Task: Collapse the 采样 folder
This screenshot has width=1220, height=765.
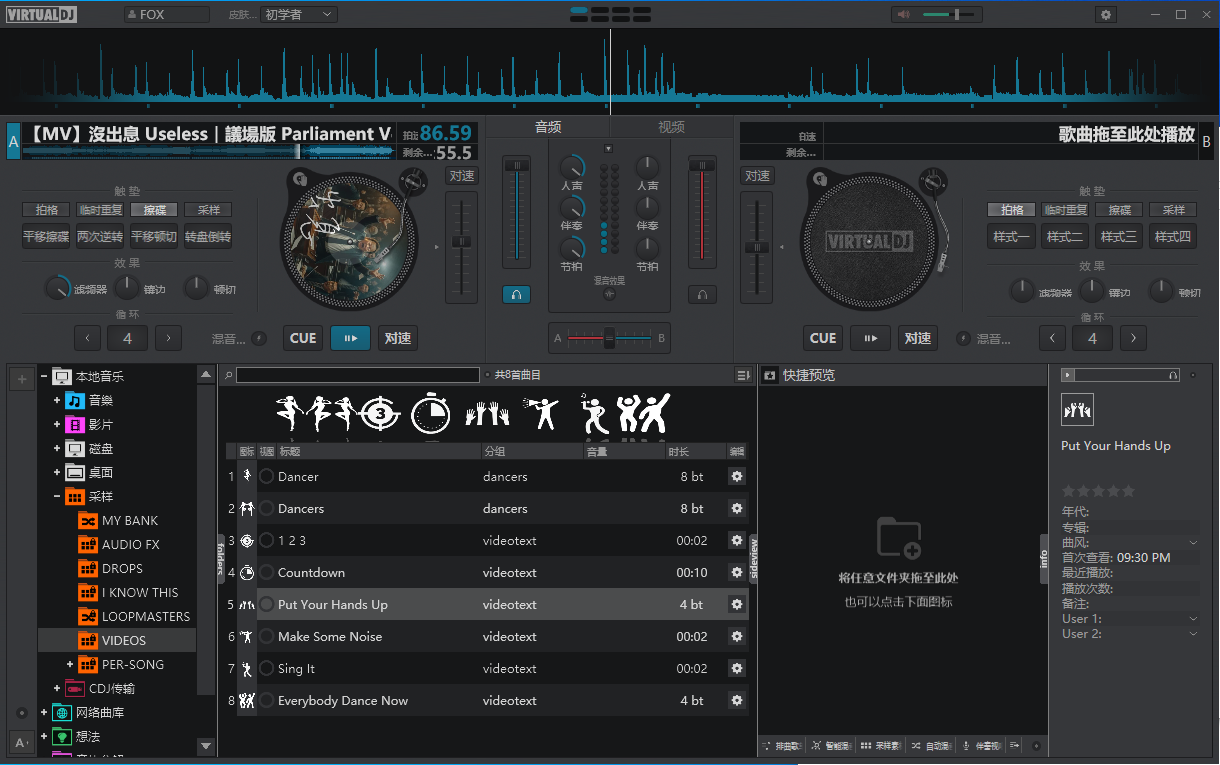Action: (x=57, y=497)
